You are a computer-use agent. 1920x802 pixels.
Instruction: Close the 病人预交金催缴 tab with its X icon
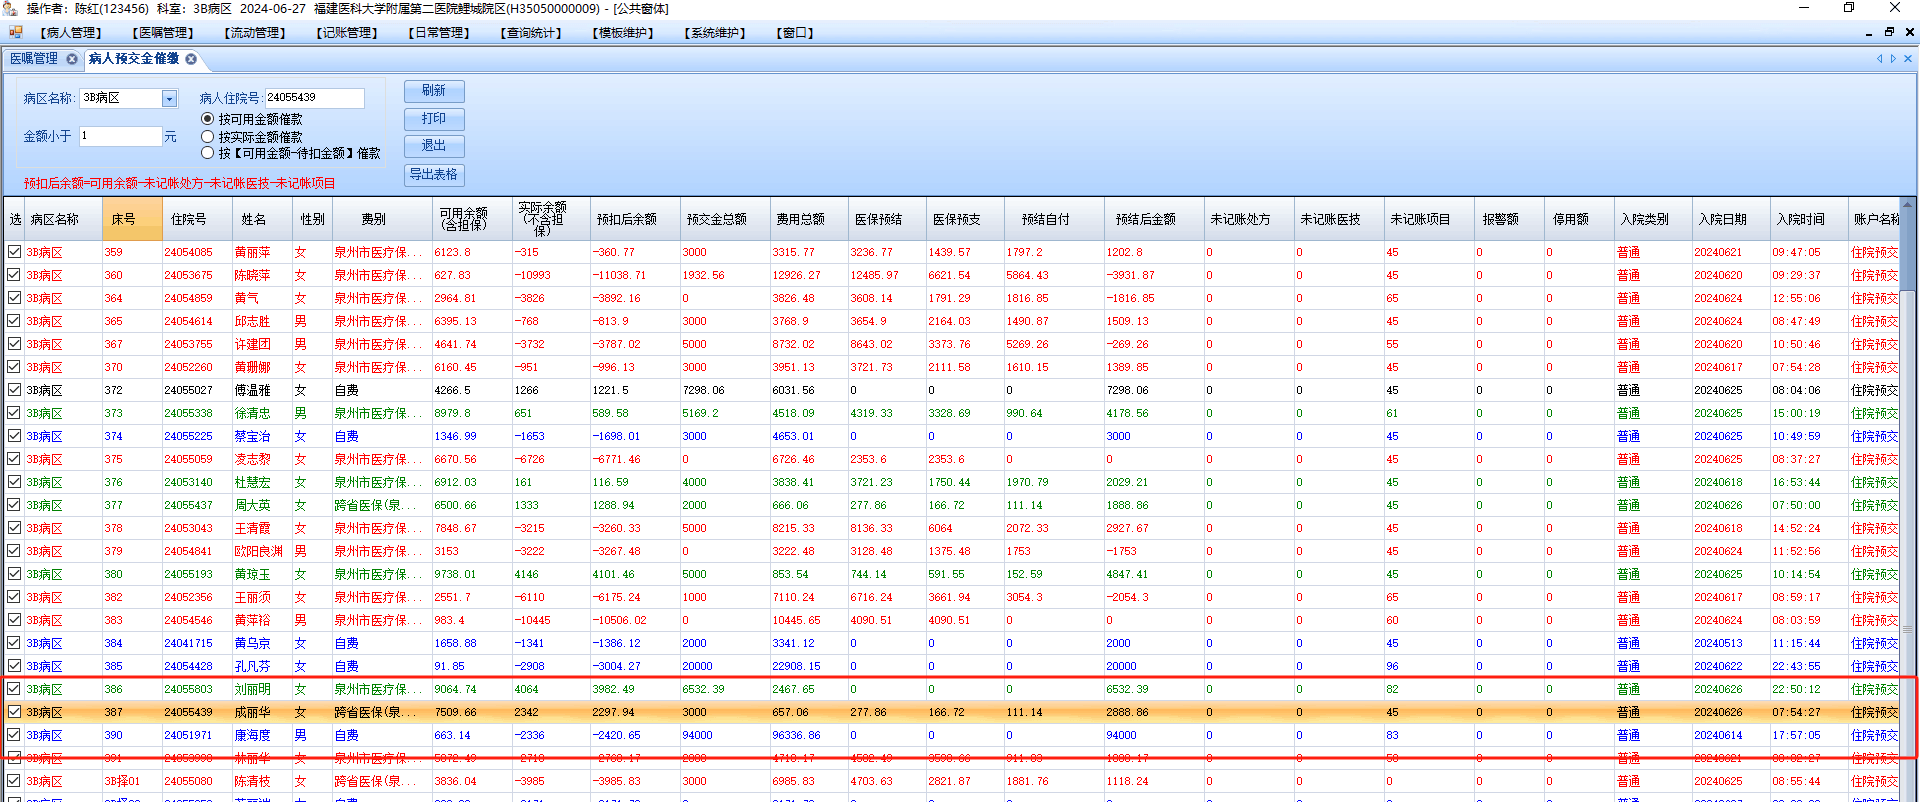coord(191,59)
